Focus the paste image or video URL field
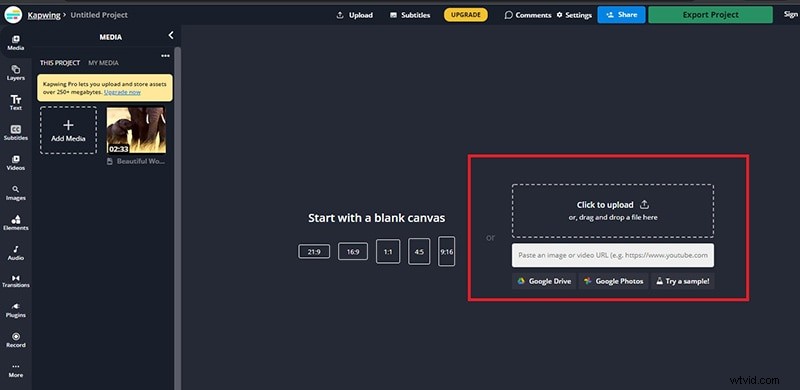The width and height of the screenshot is (800, 390). pyautogui.click(x=613, y=255)
